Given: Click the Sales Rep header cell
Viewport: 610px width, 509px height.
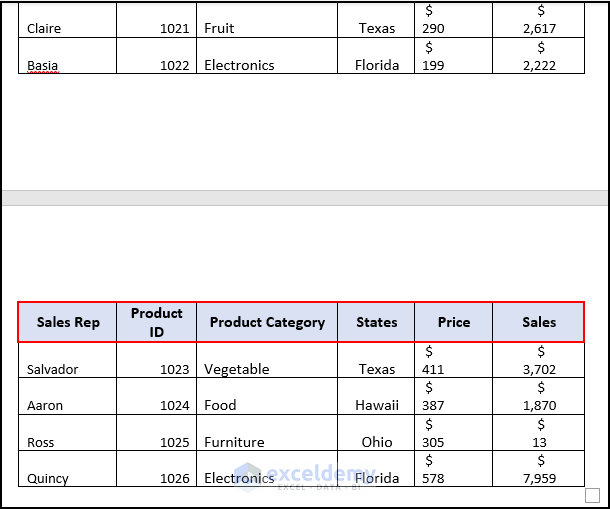Looking at the screenshot, I should (x=68, y=322).
